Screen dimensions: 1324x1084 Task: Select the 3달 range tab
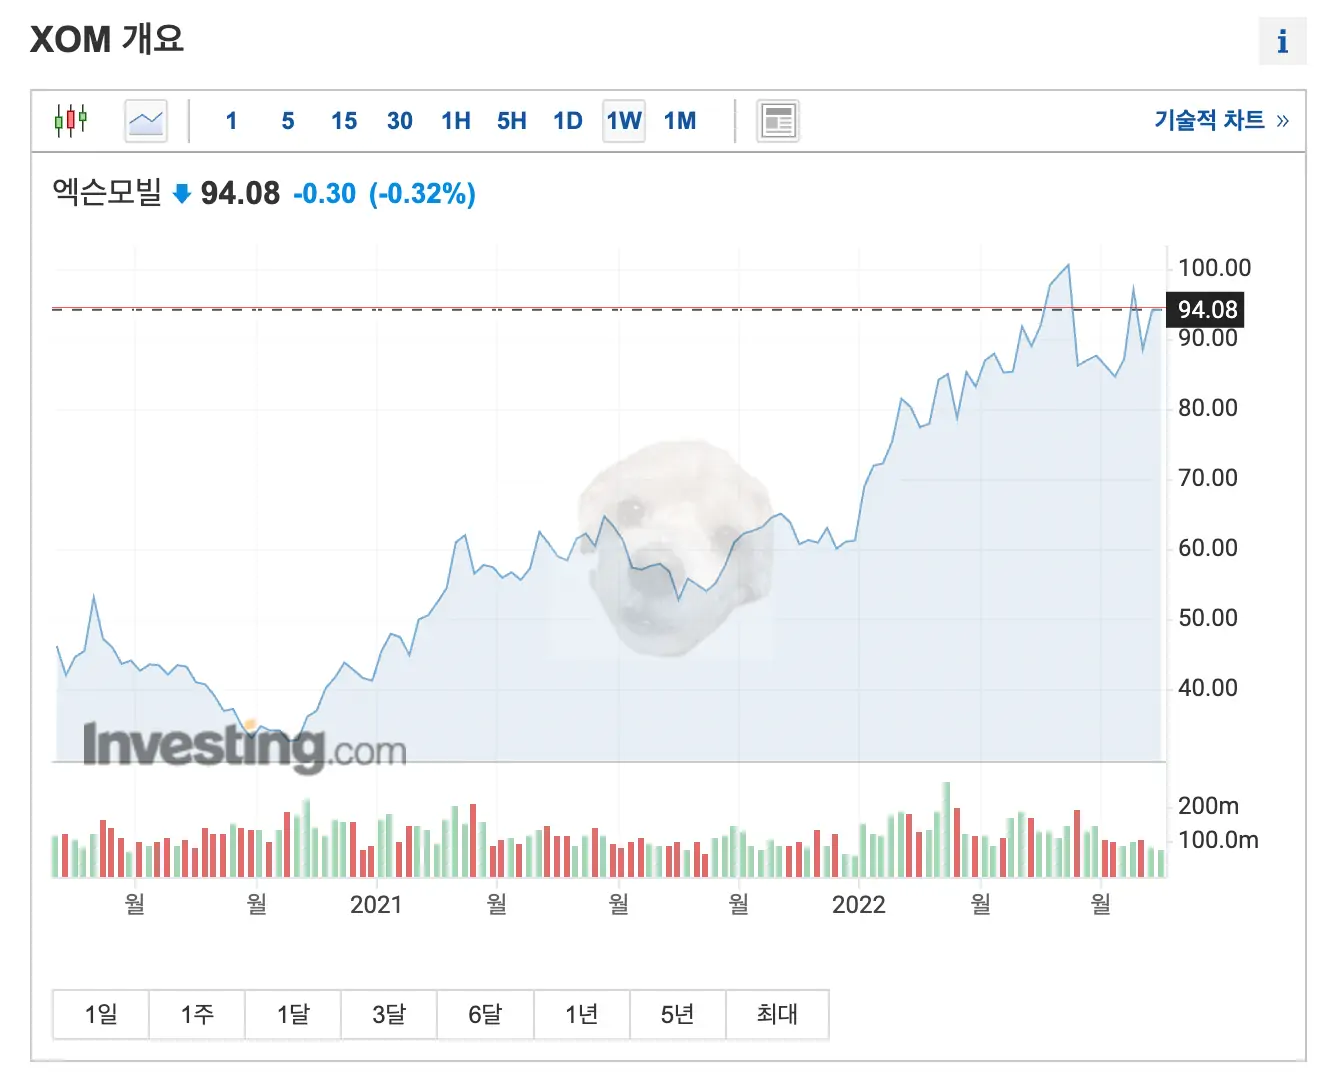pyautogui.click(x=389, y=1014)
